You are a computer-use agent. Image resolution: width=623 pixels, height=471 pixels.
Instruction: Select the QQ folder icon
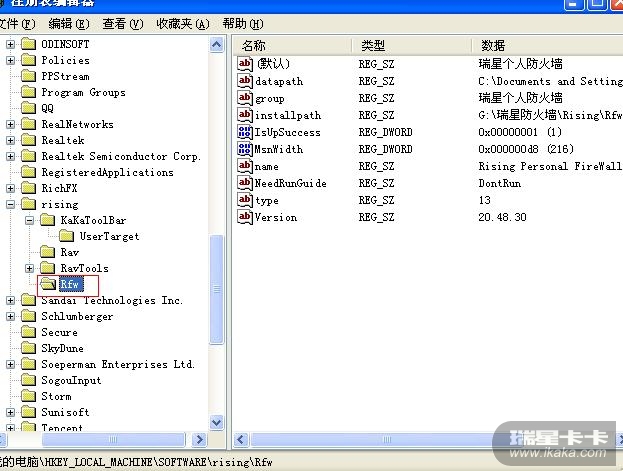pos(28,108)
